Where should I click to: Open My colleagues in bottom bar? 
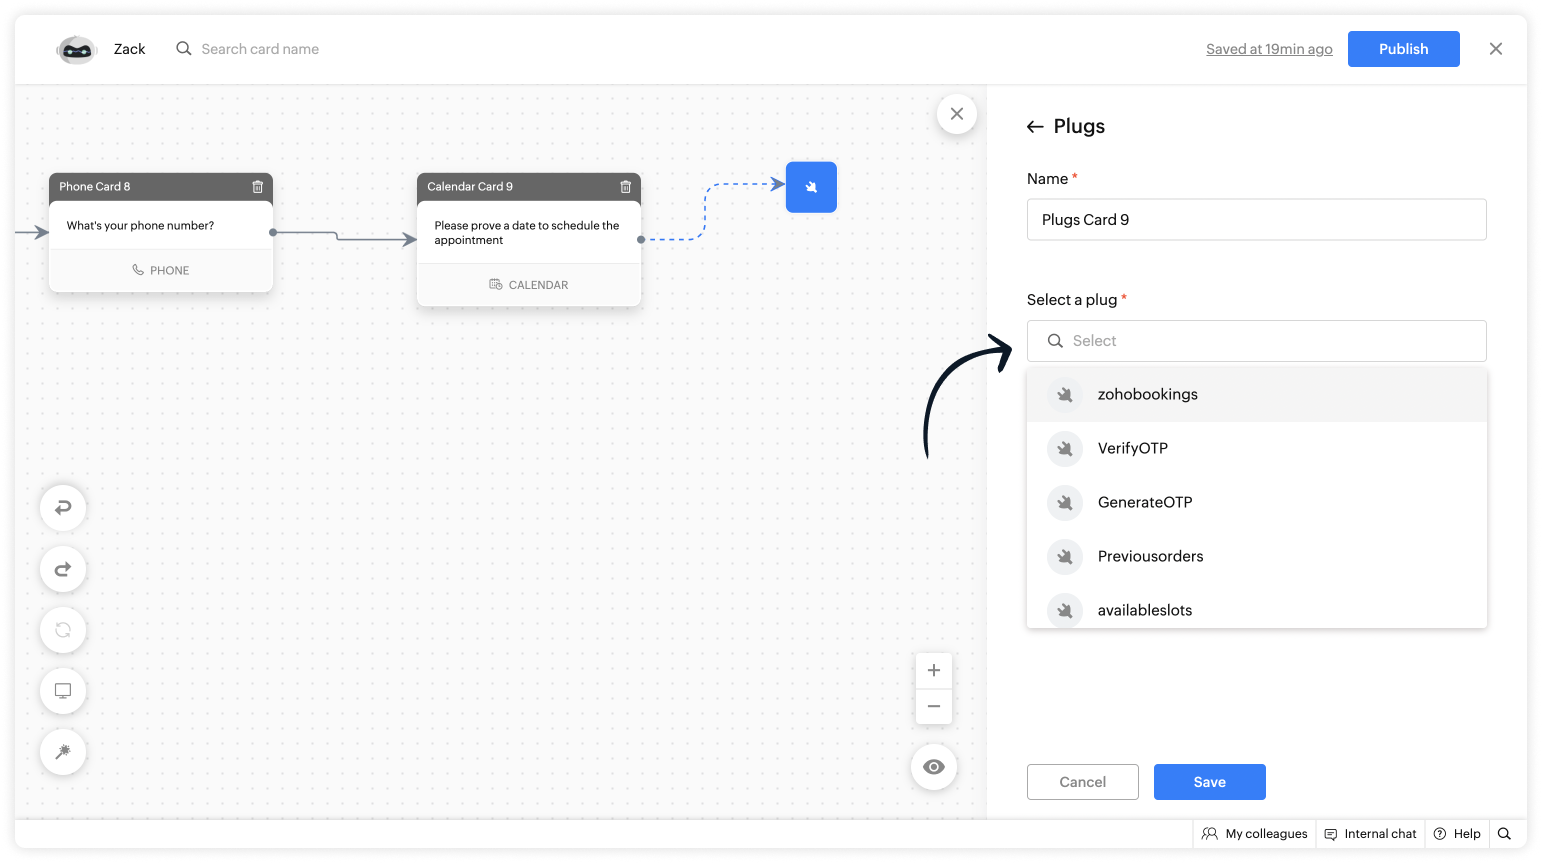(x=1255, y=834)
